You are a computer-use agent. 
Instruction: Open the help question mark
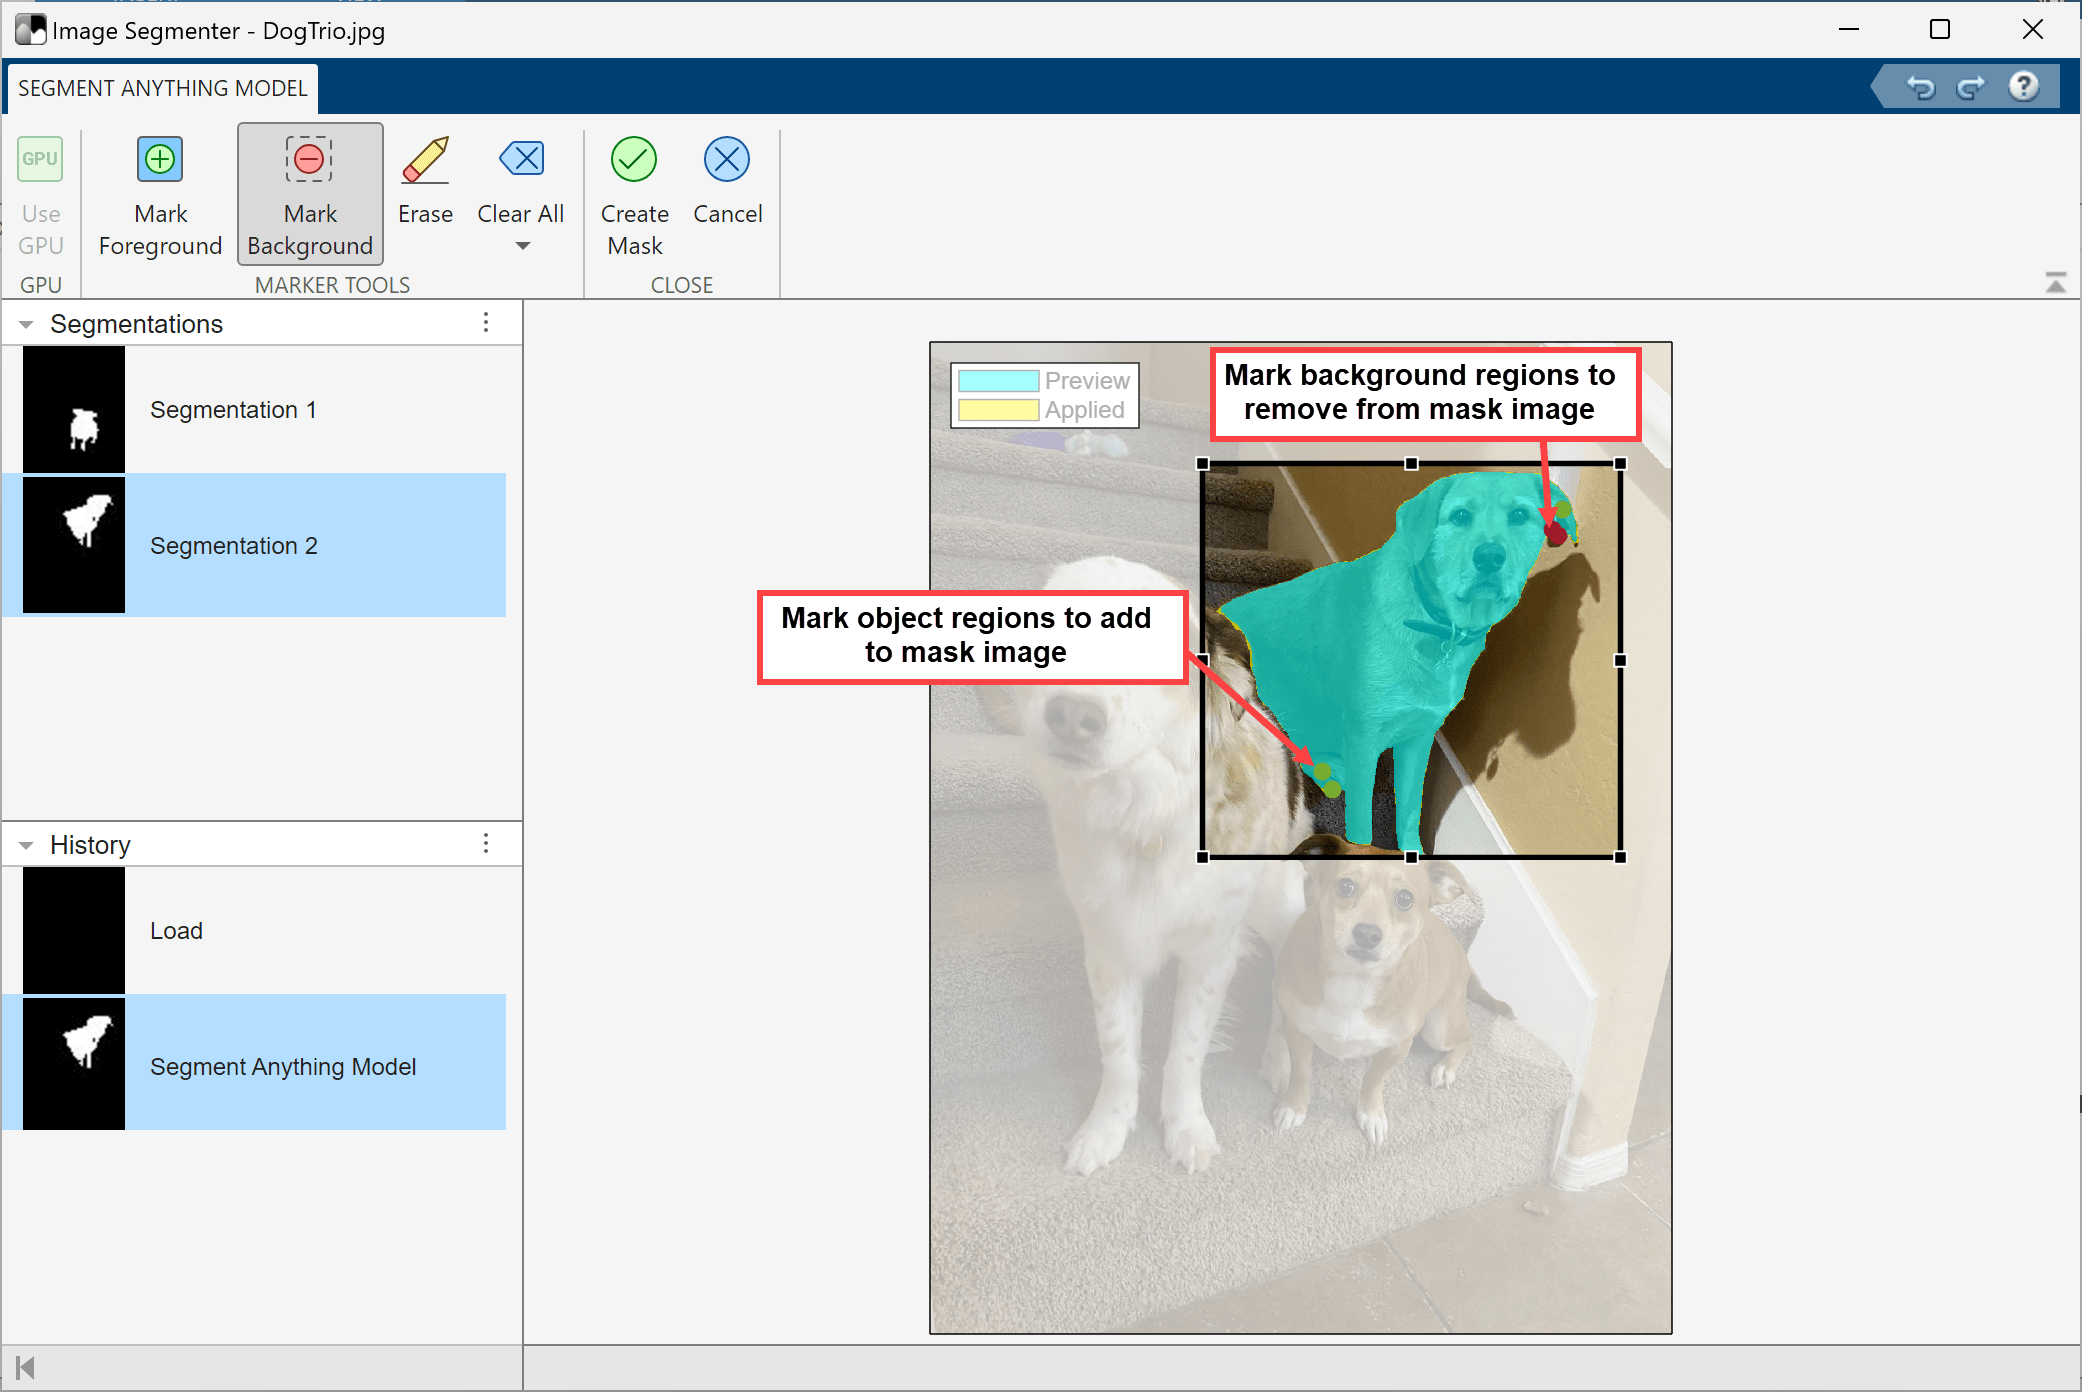pos(2023,88)
